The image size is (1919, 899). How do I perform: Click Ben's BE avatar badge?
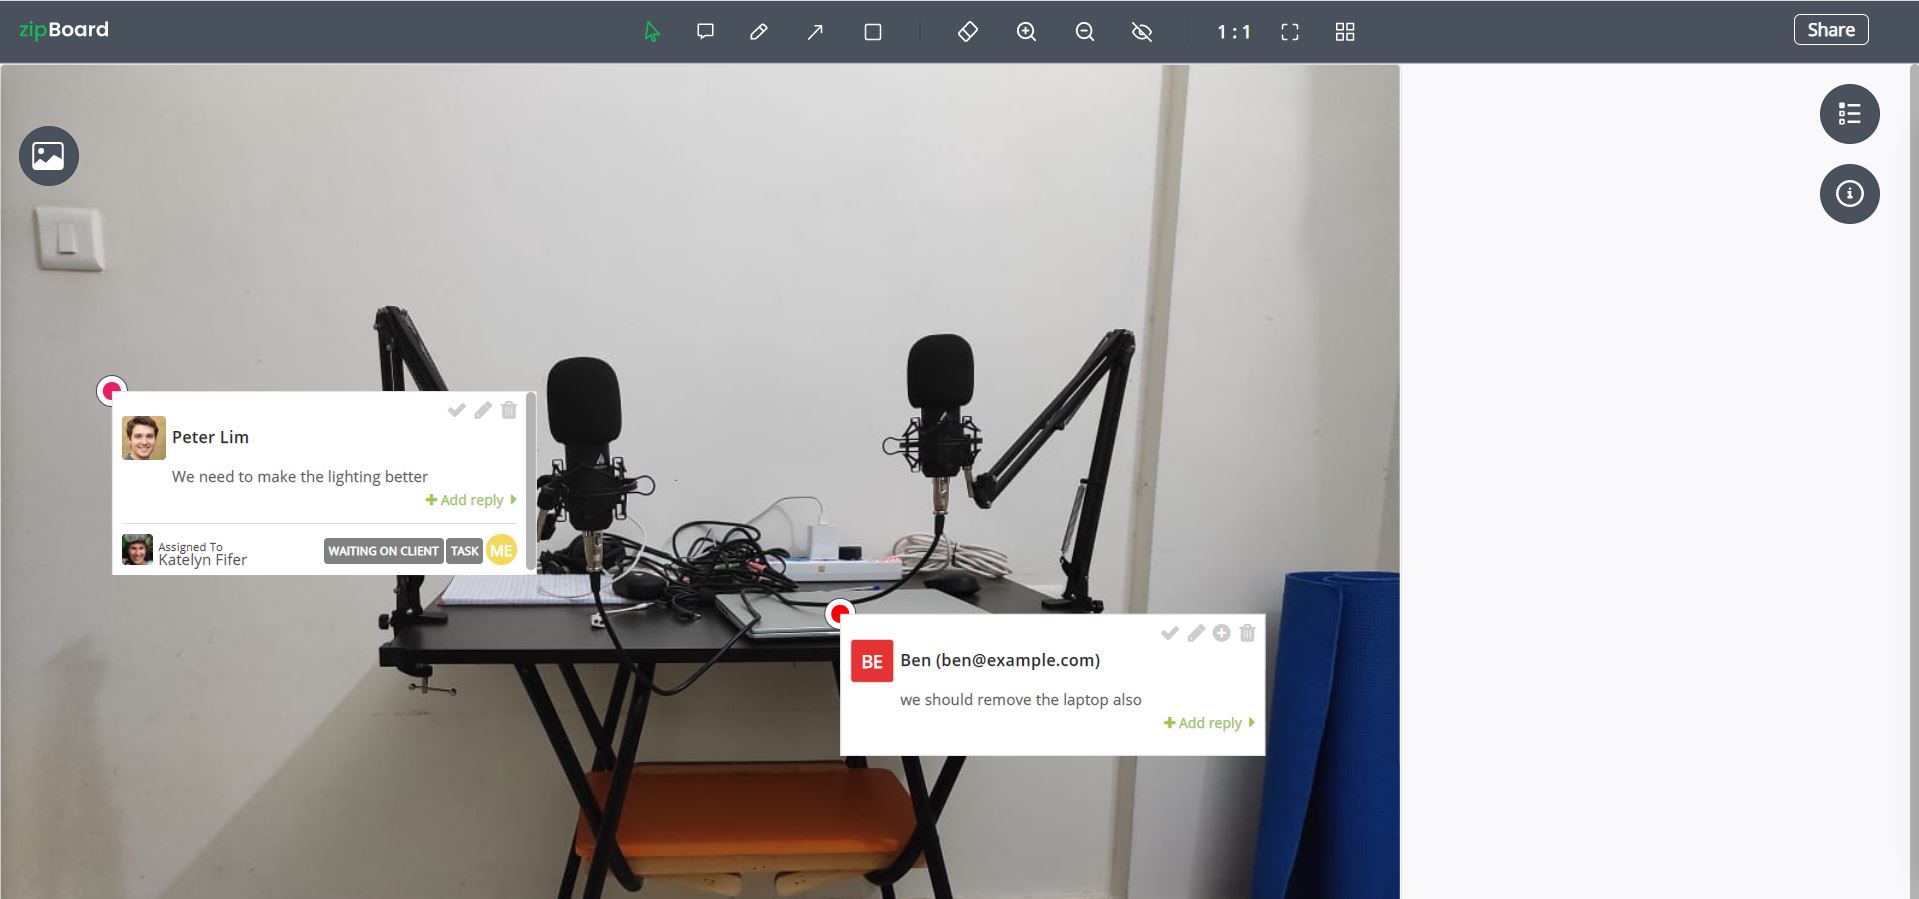point(872,661)
